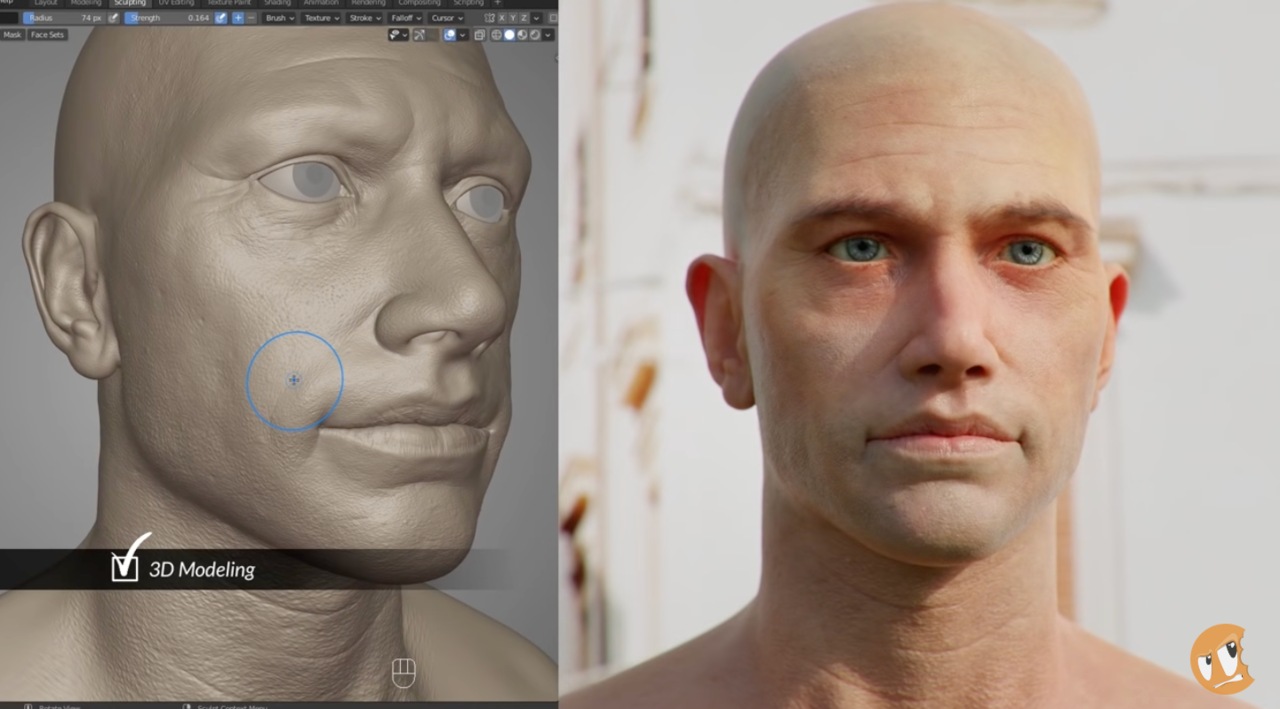The width and height of the screenshot is (1280, 709).
Task: Switch to the Sculpting workspace tab
Action: tap(129, 3)
